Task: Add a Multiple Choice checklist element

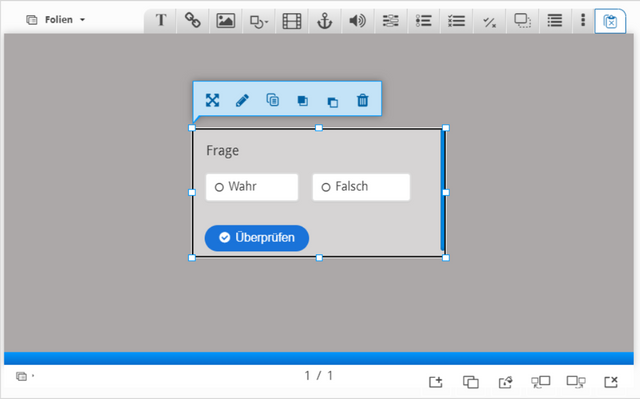Action: (456, 20)
